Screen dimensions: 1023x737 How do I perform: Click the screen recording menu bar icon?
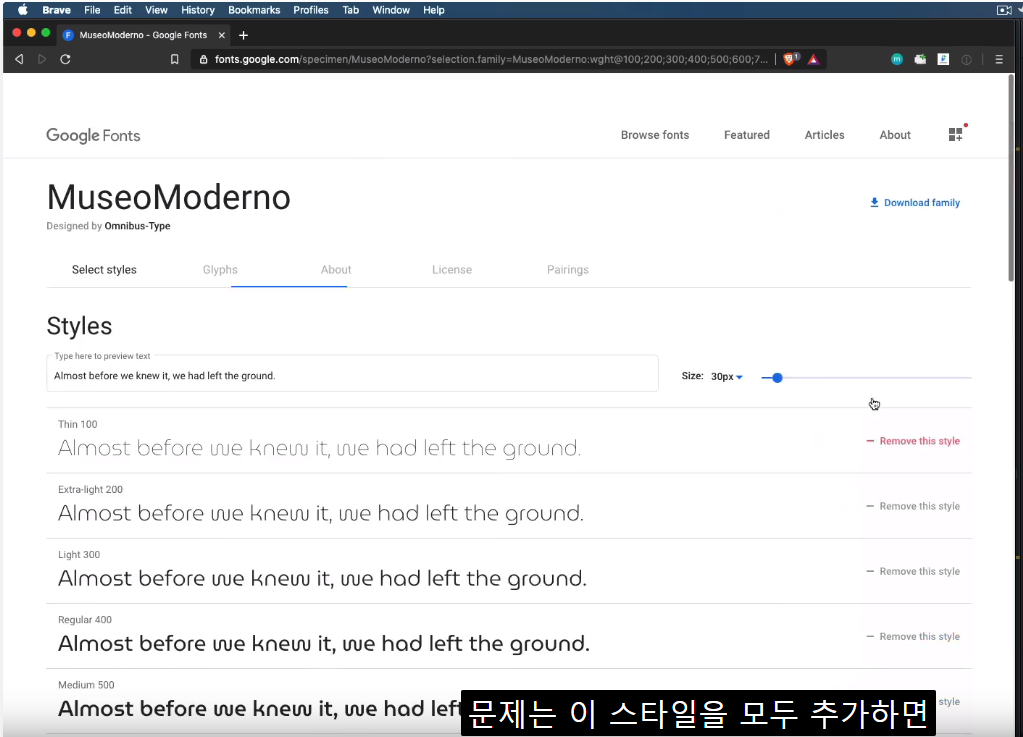click(x=1003, y=10)
